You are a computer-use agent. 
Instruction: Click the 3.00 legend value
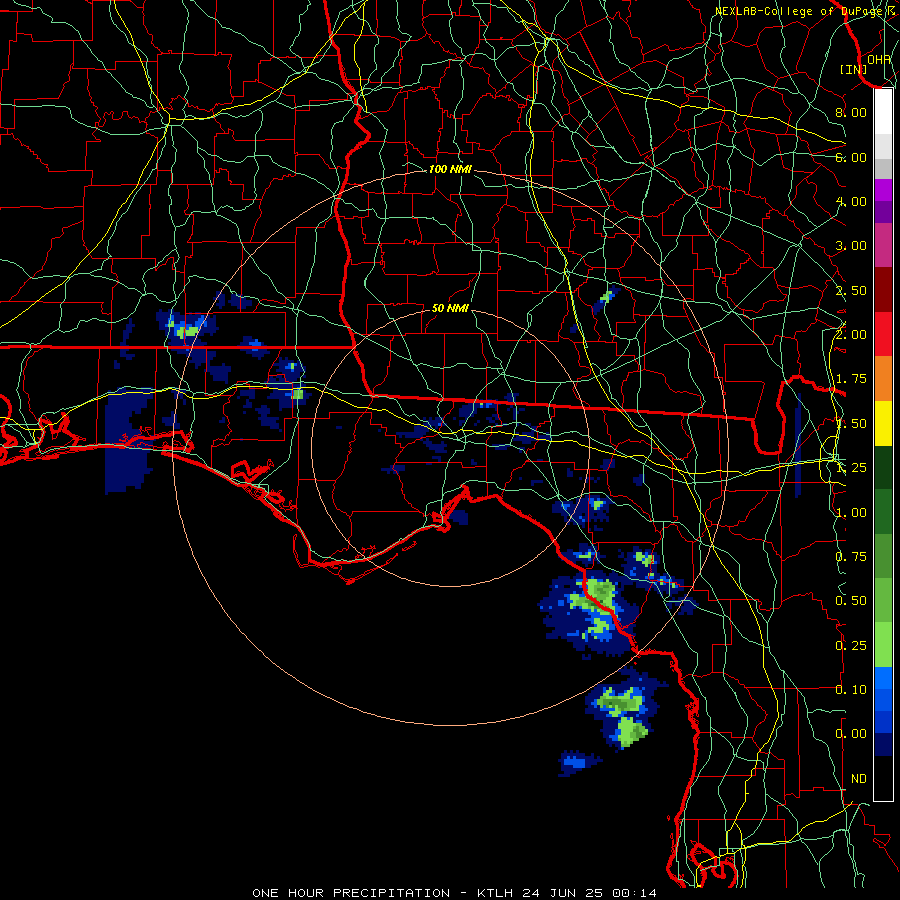[x=851, y=246]
